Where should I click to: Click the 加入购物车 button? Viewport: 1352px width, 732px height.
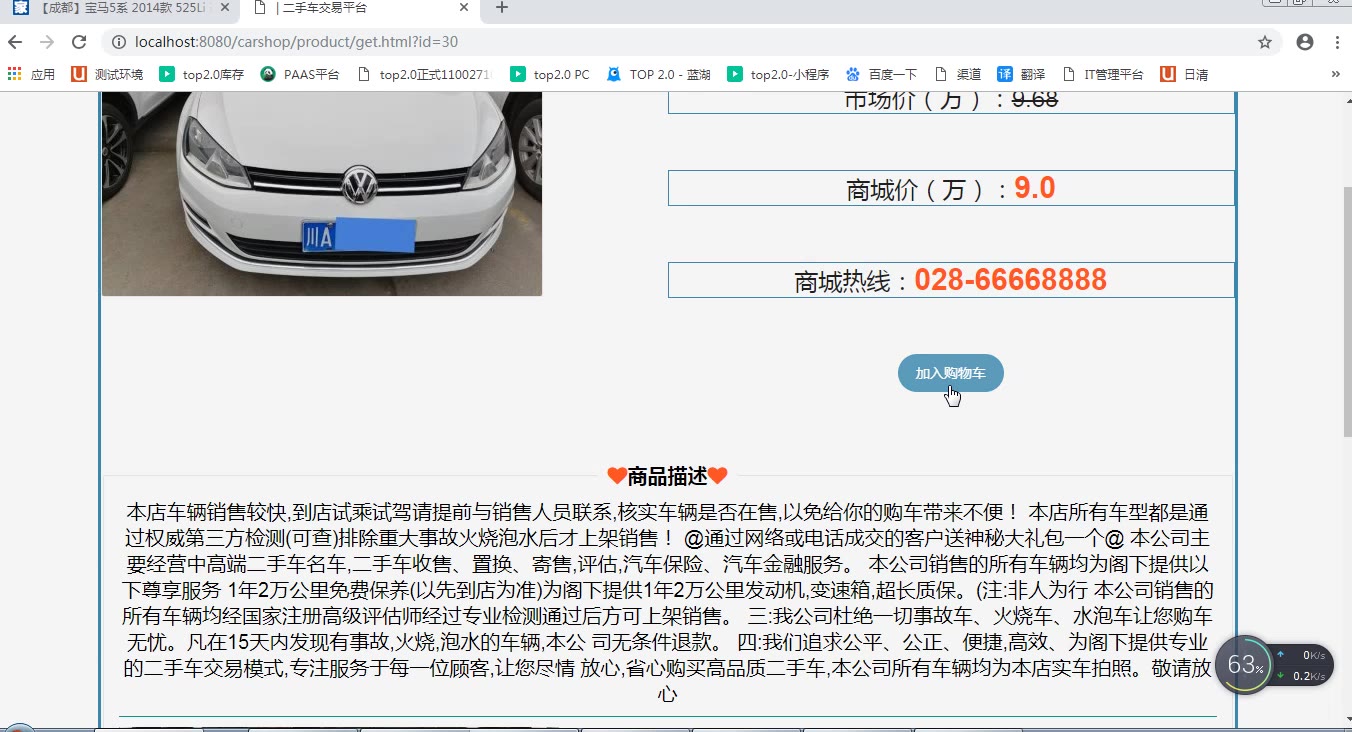[950, 373]
